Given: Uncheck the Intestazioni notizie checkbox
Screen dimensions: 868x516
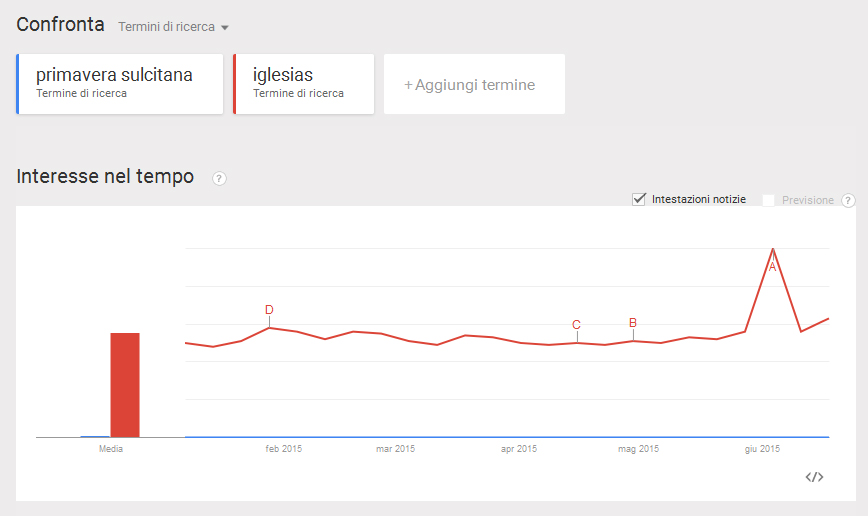Looking at the screenshot, I should tap(639, 199).
